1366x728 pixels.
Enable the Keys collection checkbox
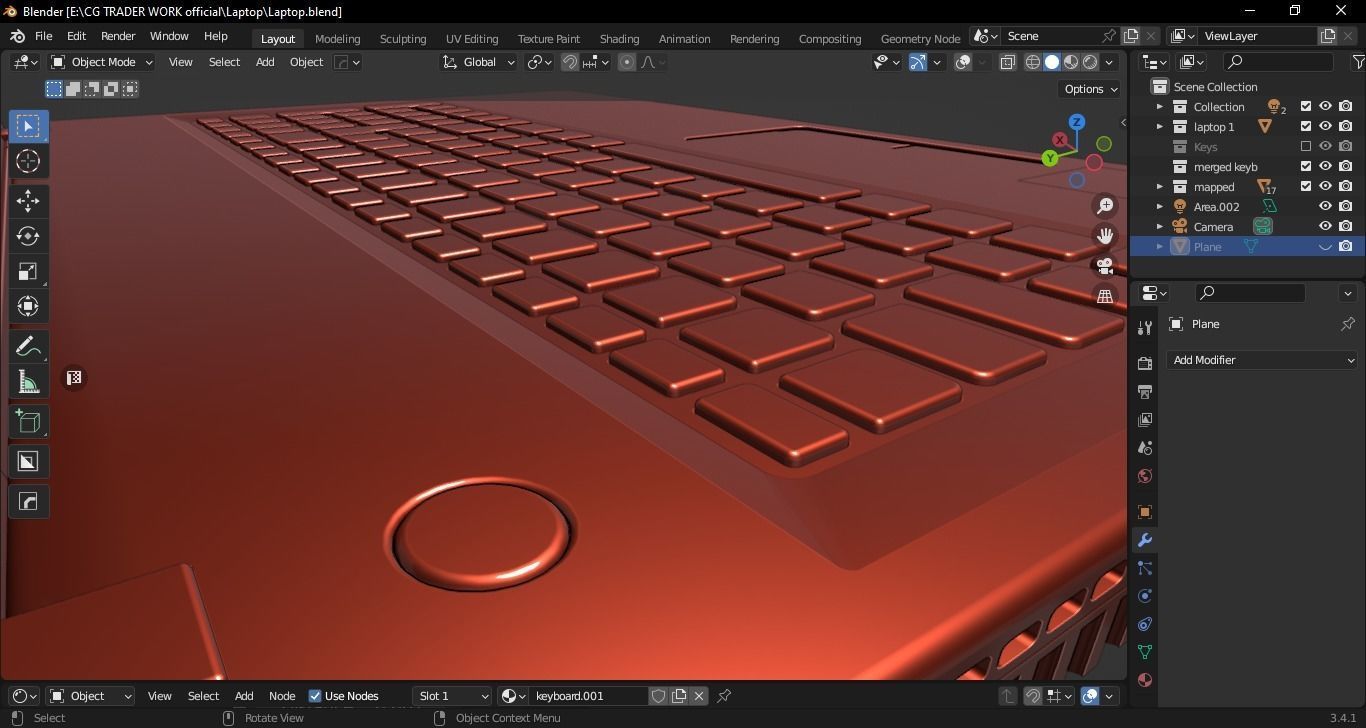point(1305,146)
